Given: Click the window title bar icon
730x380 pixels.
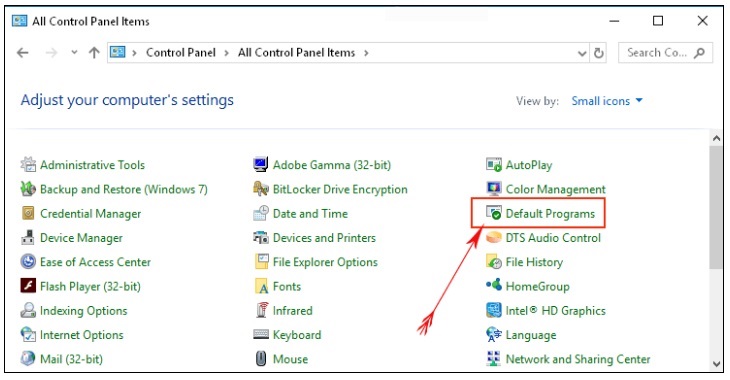Looking at the screenshot, I should [x=20, y=21].
